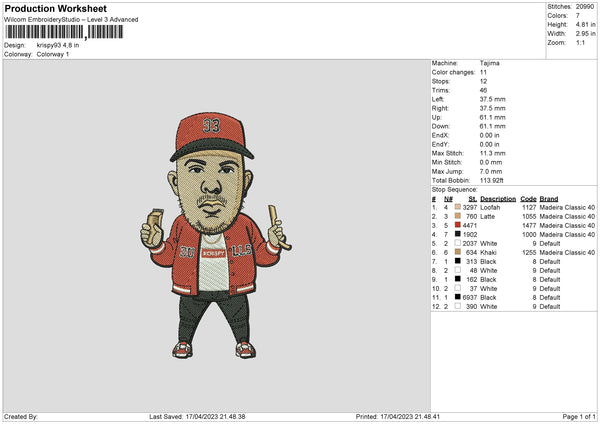Image resolution: width=600 pixels, height=424 pixels.
Task: Click the white swatch in row 5
Action: point(458,243)
